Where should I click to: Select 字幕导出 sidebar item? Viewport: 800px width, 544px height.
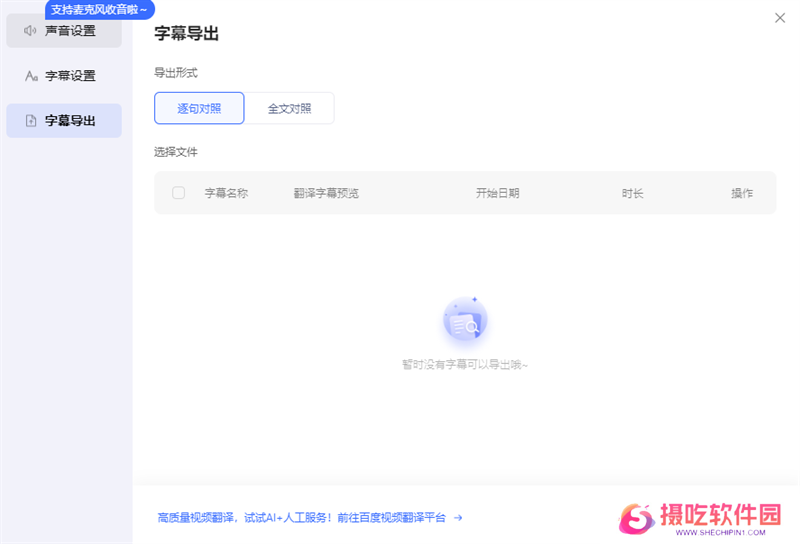pyautogui.click(x=64, y=120)
